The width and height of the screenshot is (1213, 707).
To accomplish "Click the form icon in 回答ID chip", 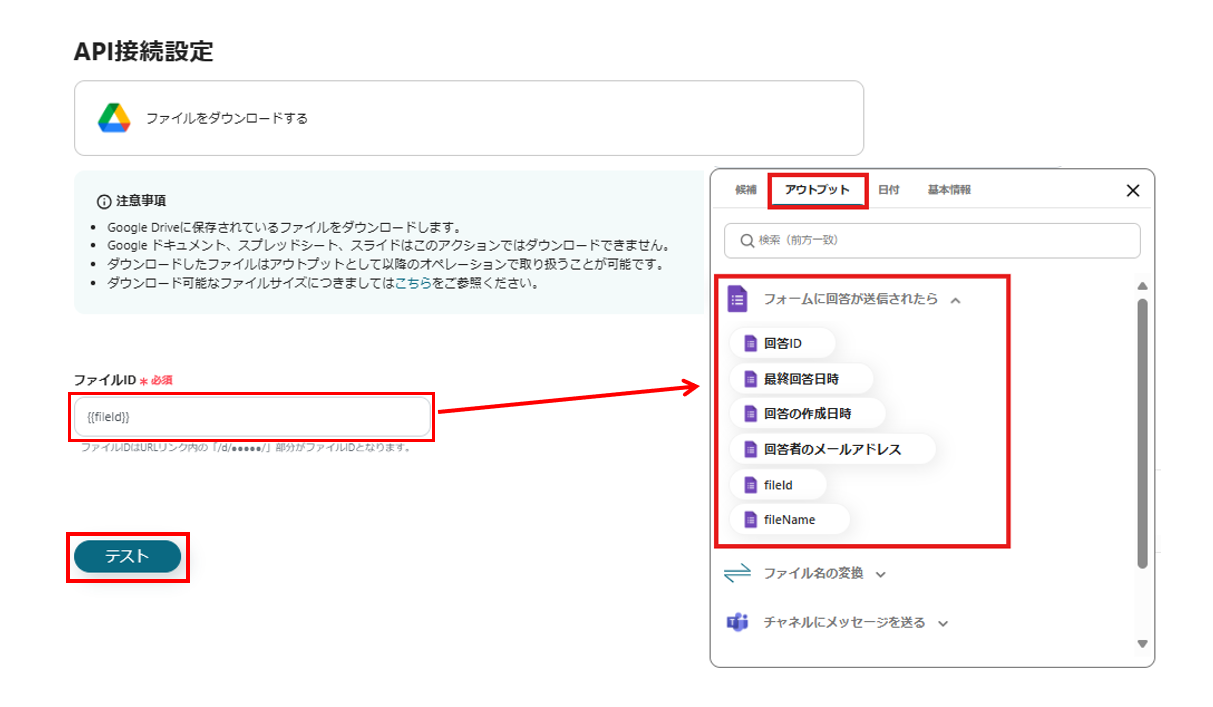I will click(x=750, y=343).
